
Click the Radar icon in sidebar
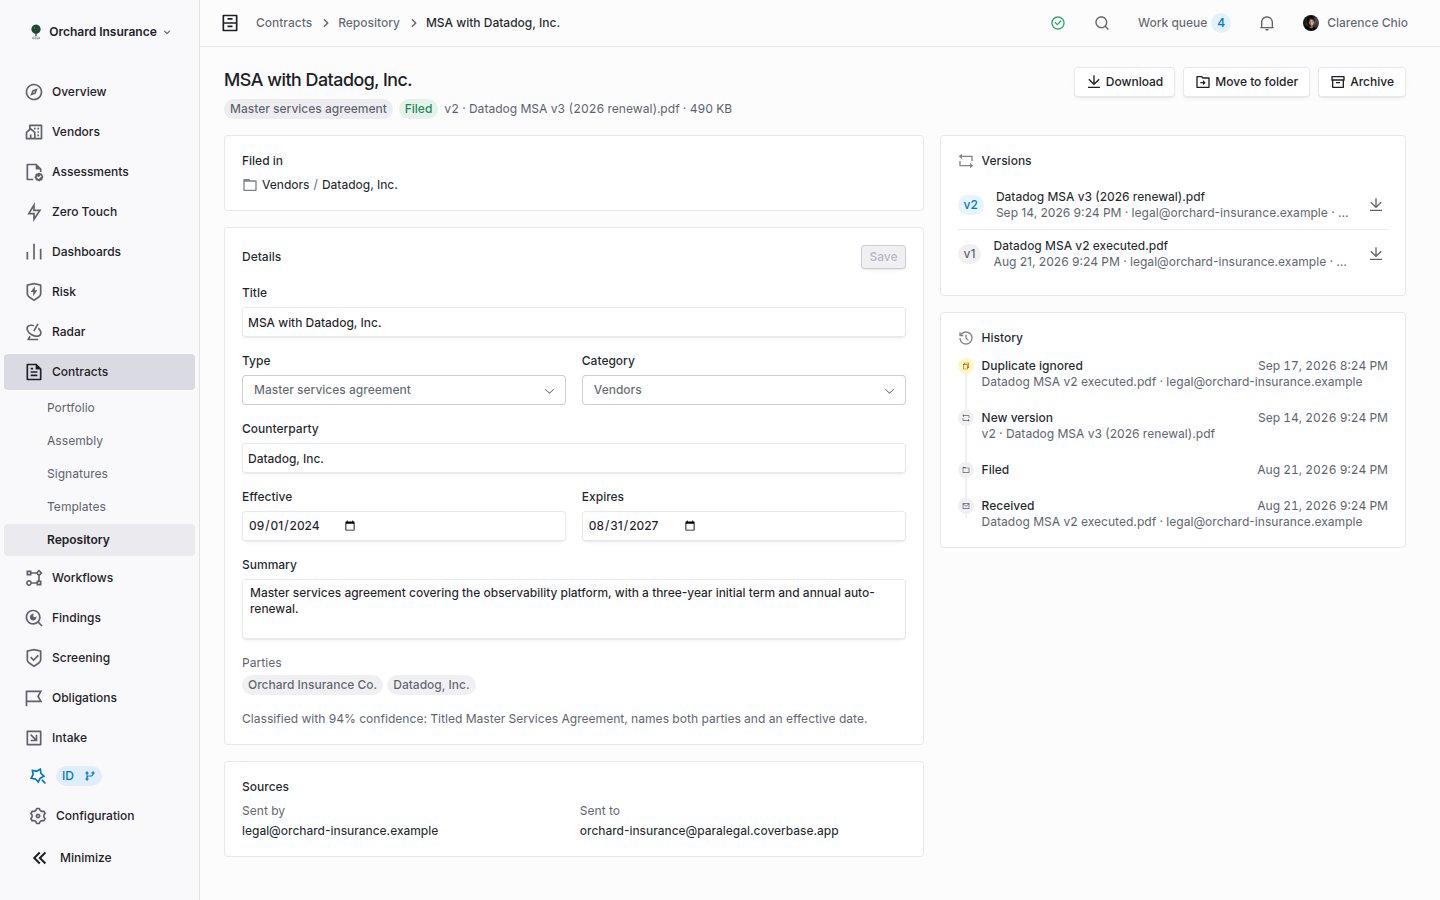[34, 332]
